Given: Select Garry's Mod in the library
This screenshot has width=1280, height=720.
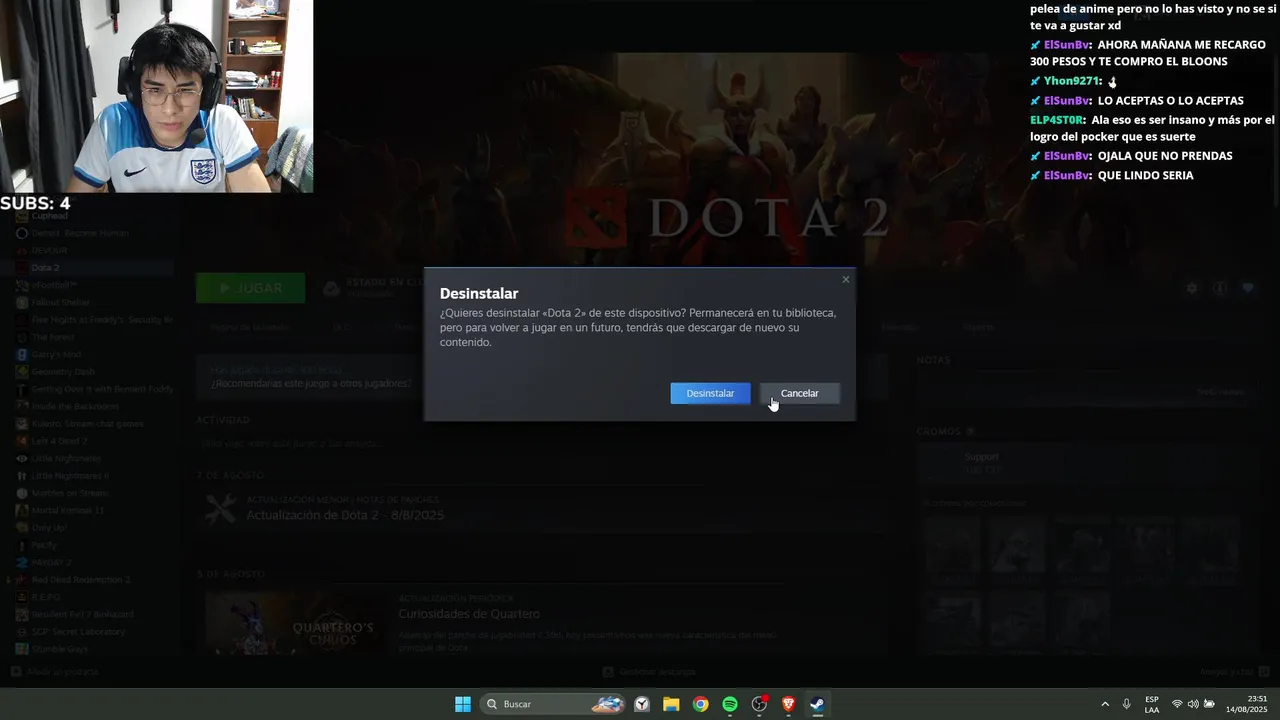Looking at the screenshot, I should [x=56, y=354].
